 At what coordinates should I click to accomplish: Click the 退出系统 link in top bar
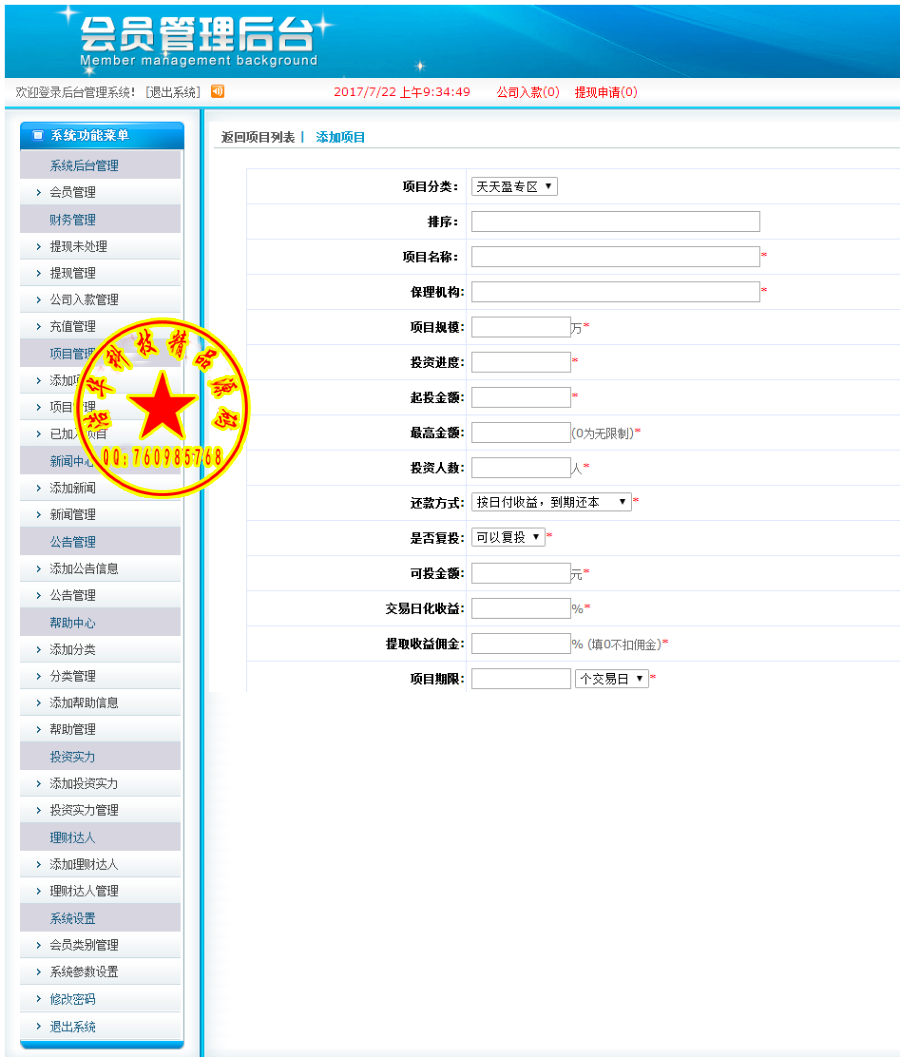click(173, 92)
